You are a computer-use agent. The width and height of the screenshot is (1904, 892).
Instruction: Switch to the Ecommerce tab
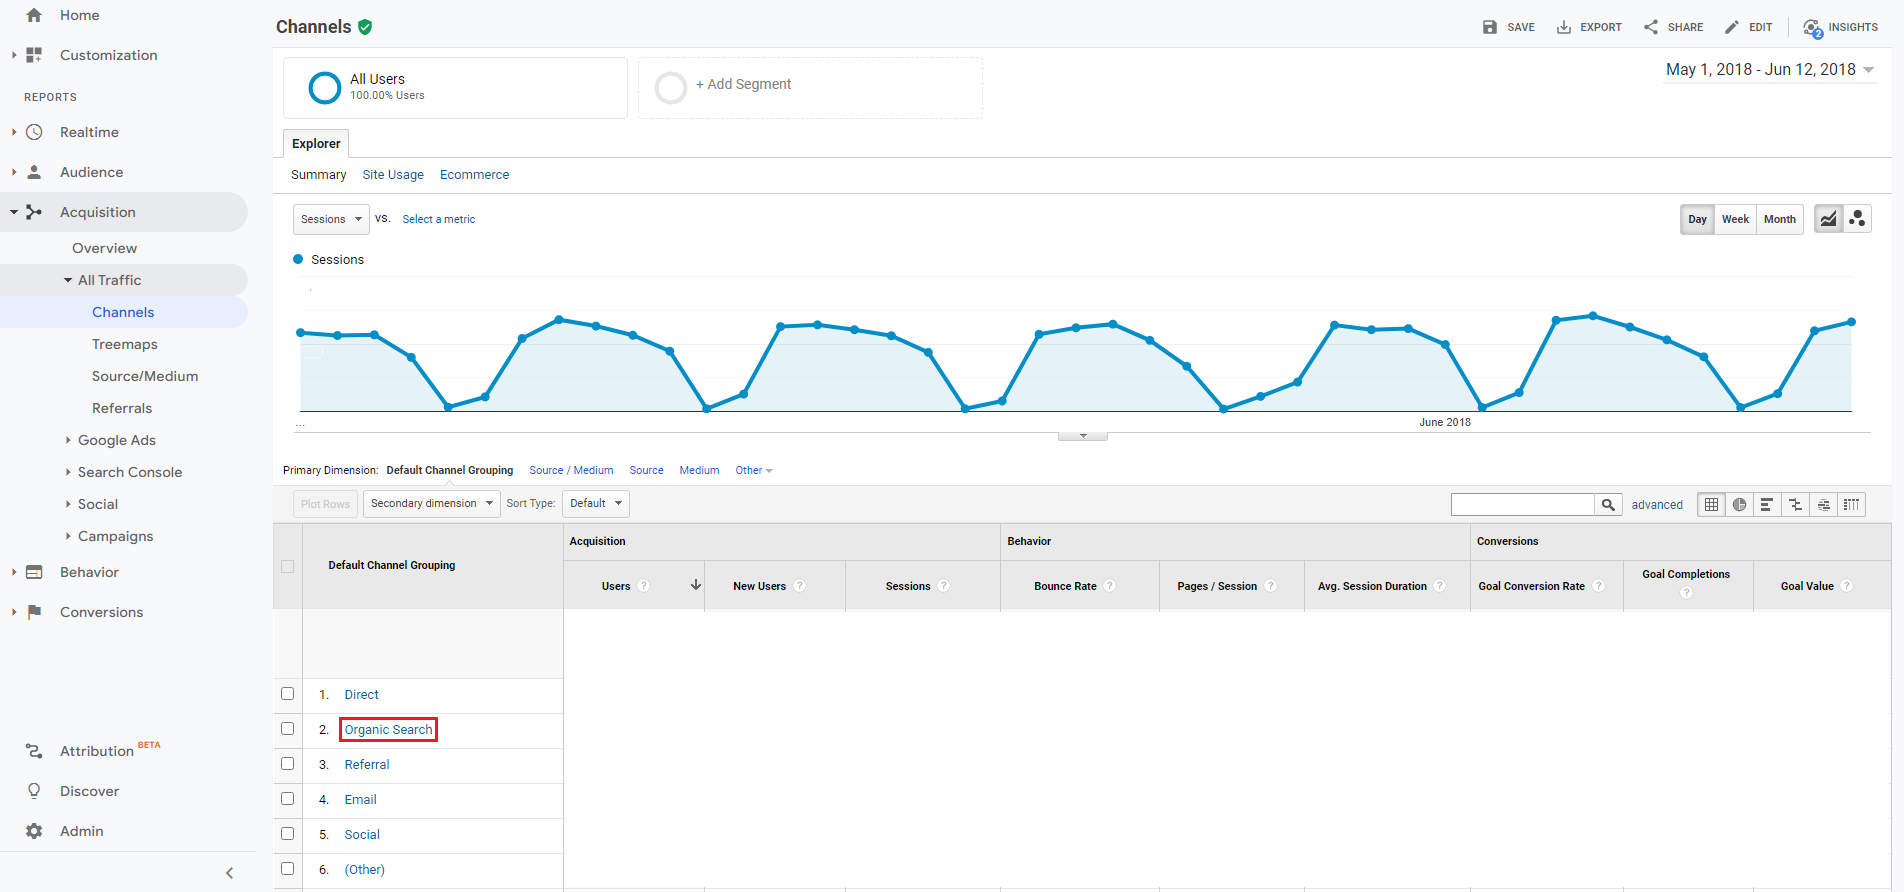(x=474, y=175)
